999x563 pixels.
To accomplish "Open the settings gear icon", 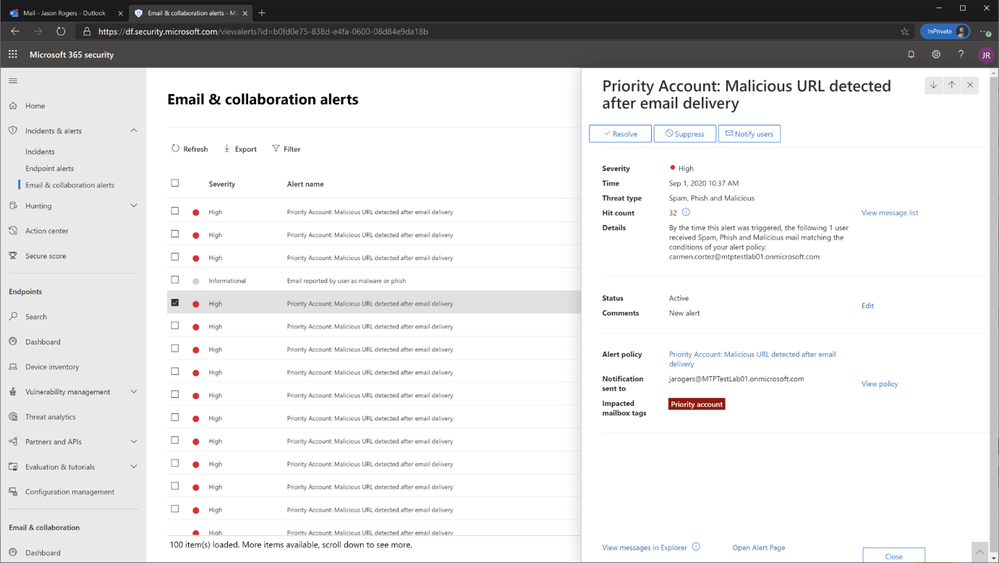I will tap(936, 55).
